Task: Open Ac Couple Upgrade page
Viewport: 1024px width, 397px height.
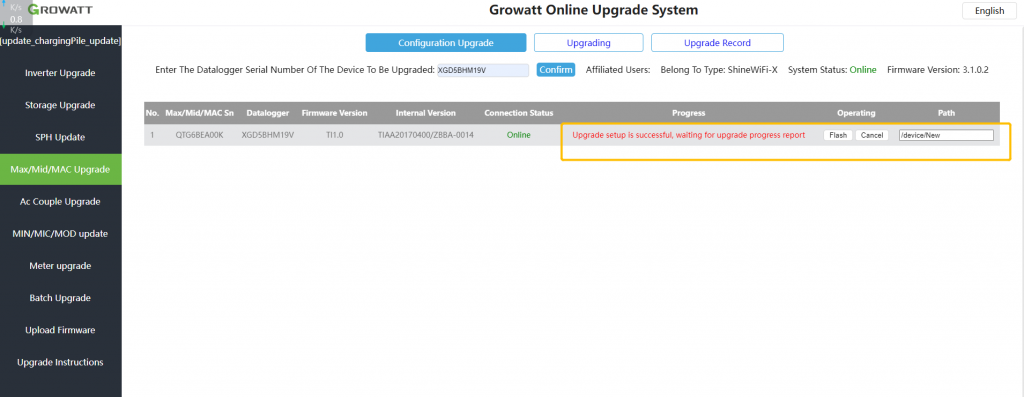Action: click(x=60, y=202)
